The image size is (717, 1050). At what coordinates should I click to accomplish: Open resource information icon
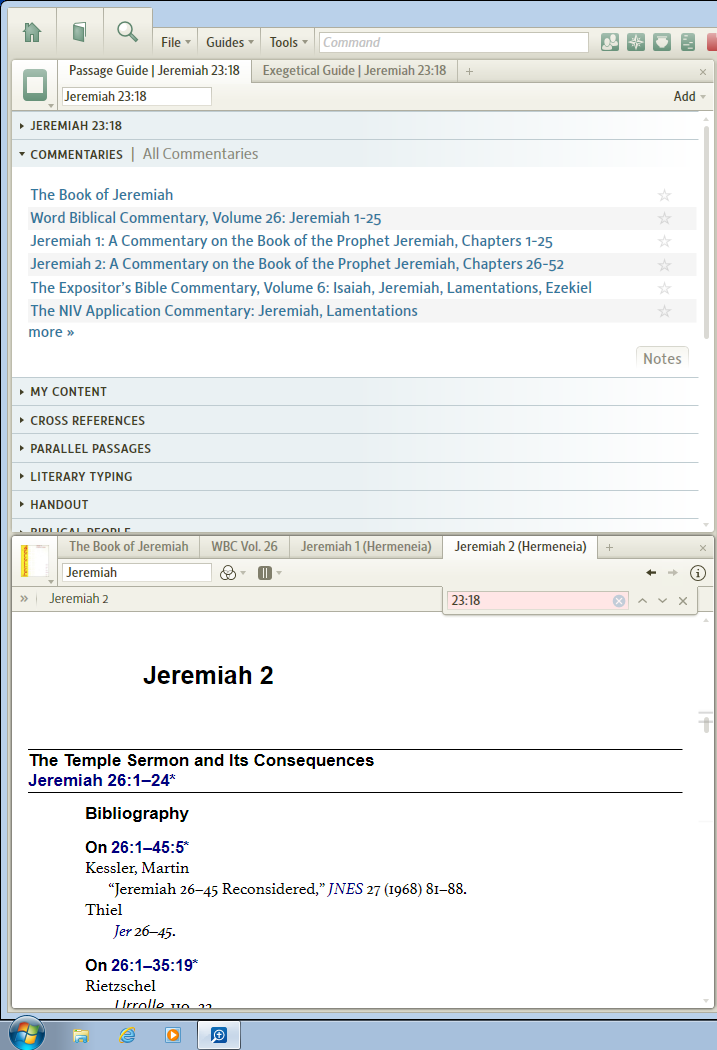[x=698, y=573]
